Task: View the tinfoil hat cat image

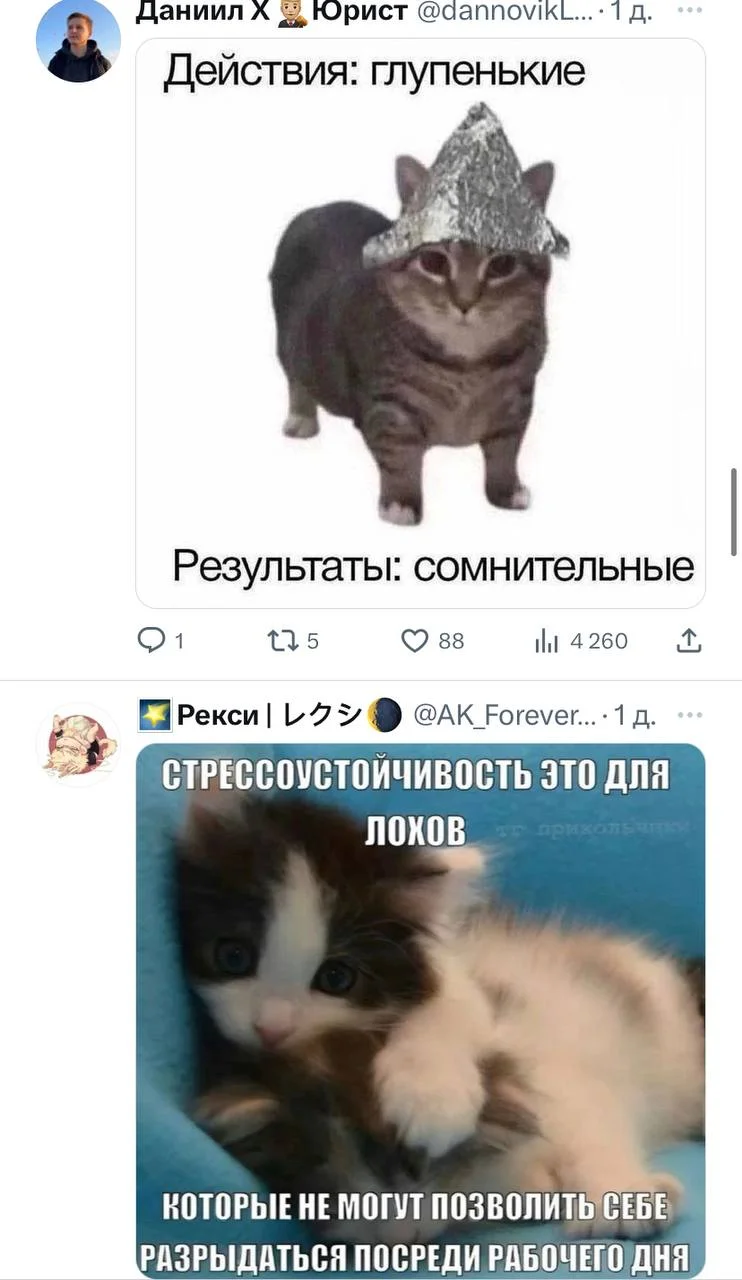Action: pyautogui.click(x=420, y=323)
